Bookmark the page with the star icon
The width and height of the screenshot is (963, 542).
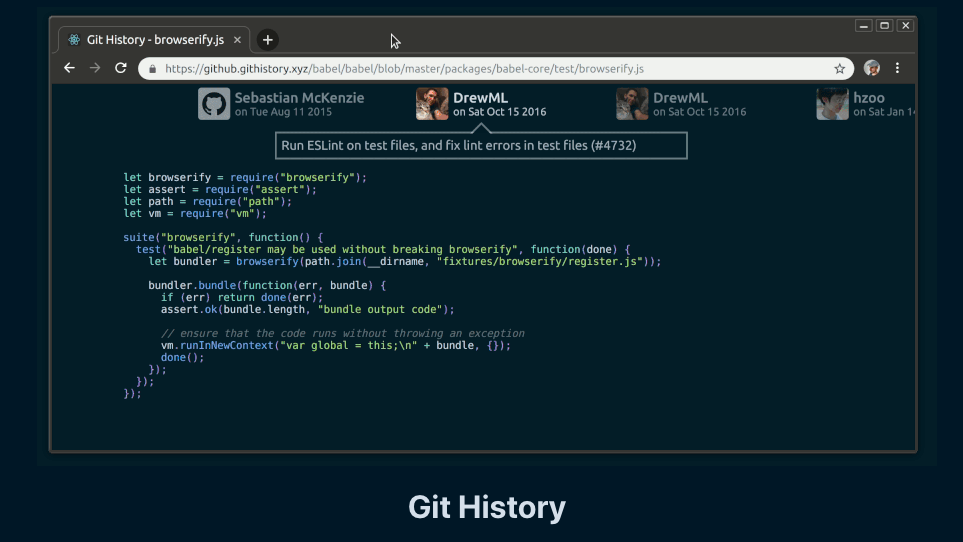840,69
